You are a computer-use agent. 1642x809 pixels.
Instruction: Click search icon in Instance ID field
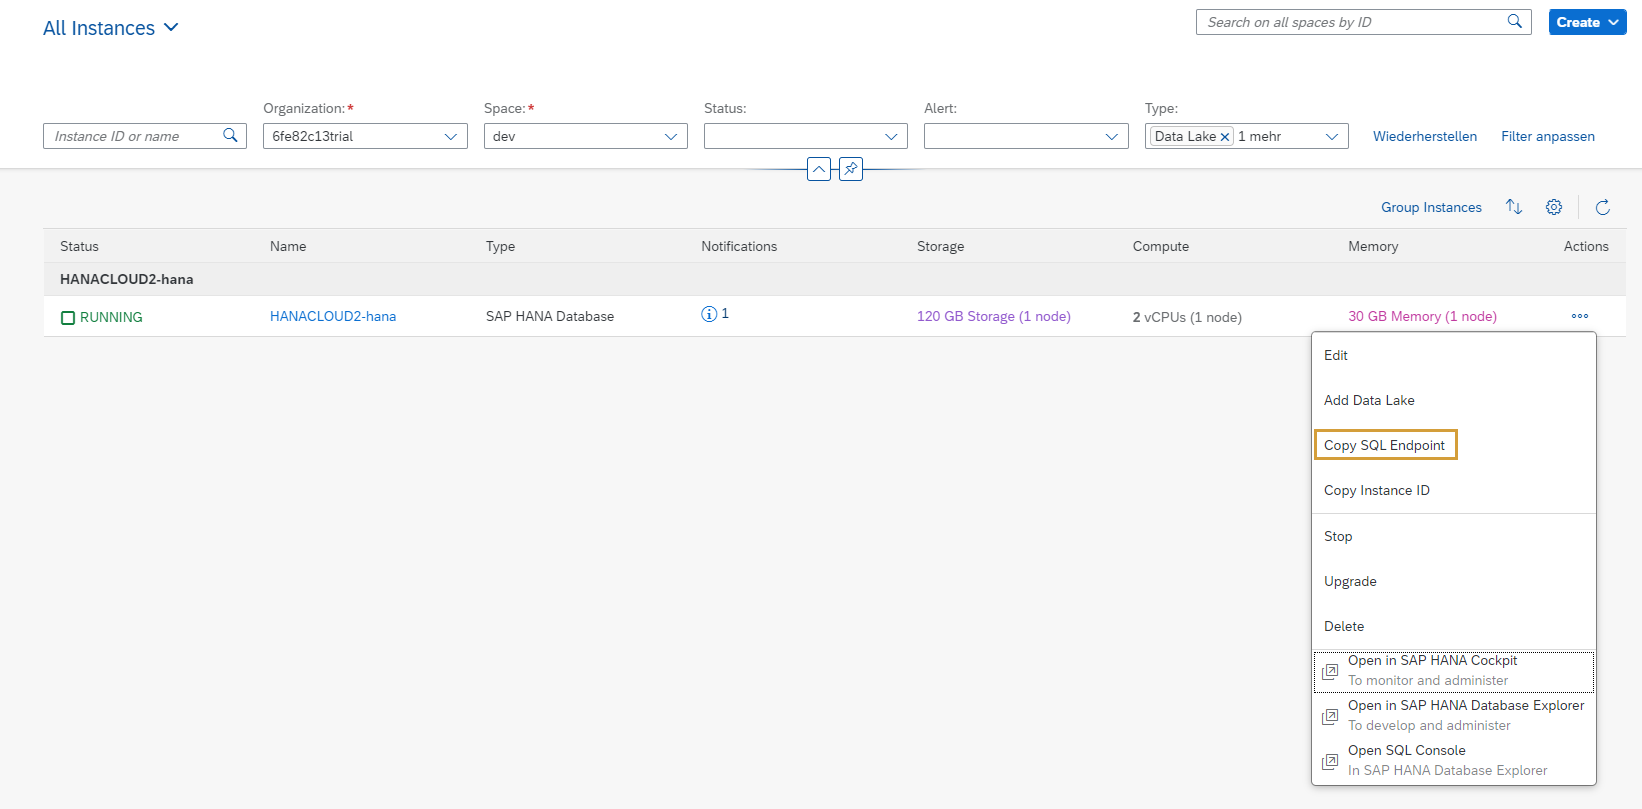(x=230, y=136)
